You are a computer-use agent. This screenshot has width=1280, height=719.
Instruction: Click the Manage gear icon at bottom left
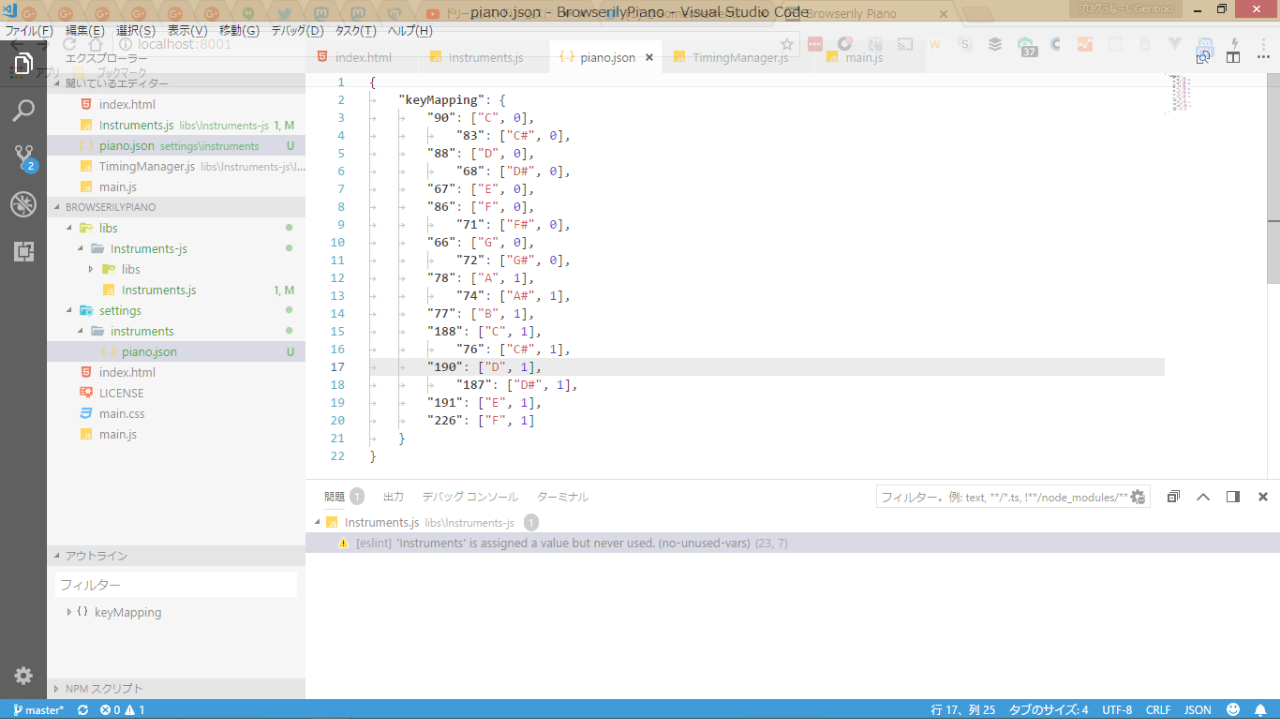pyautogui.click(x=23, y=675)
